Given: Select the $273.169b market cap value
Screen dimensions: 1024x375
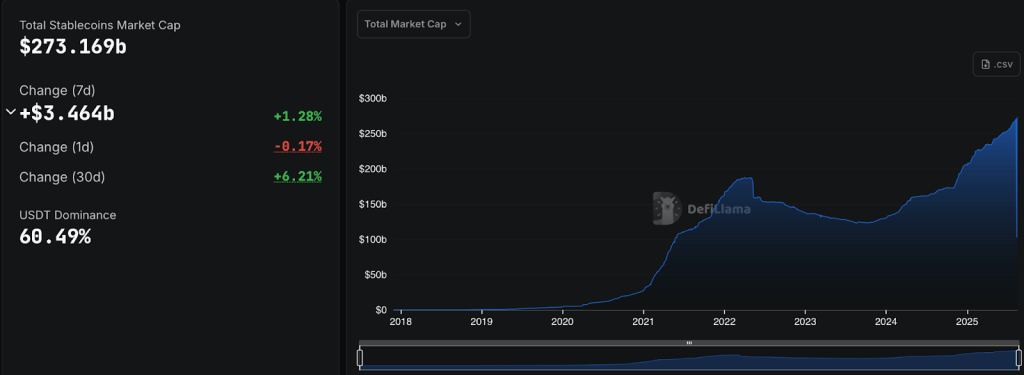Looking at the screenshot, I should click(x=72, y=47).
